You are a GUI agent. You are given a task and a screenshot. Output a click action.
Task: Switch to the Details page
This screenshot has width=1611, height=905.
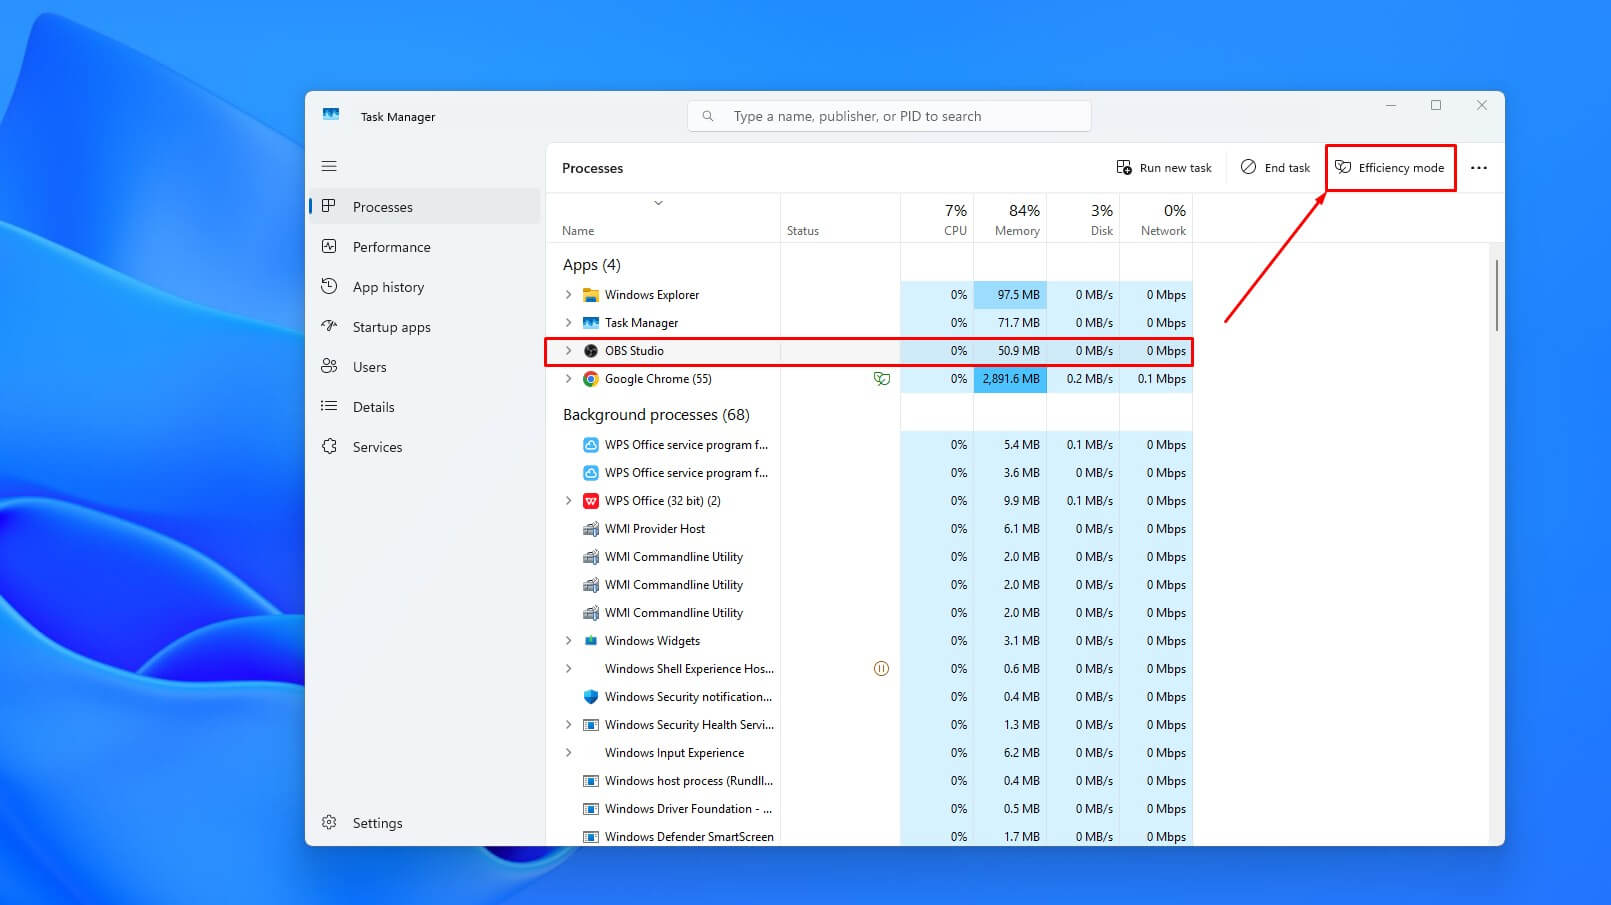point(373,407)
